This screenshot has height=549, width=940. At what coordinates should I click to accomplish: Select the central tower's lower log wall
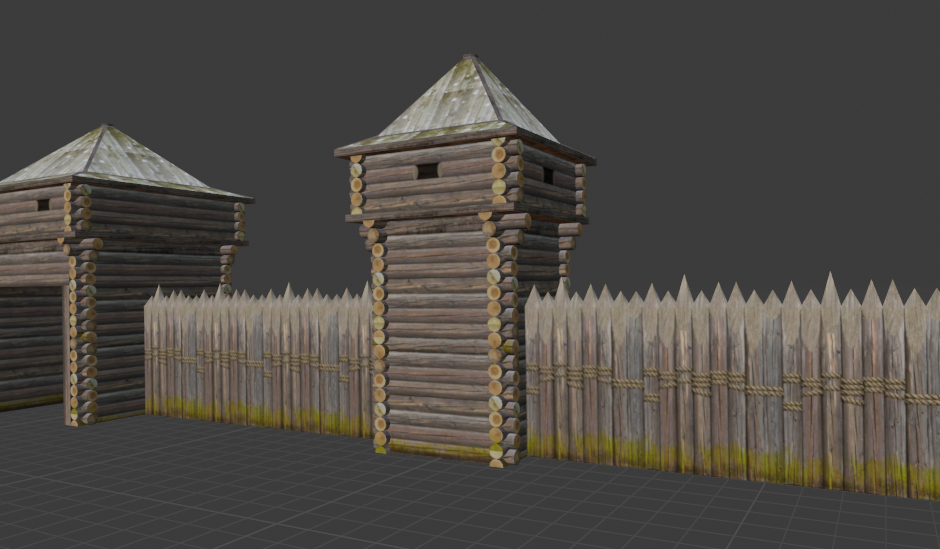(436, 340)
